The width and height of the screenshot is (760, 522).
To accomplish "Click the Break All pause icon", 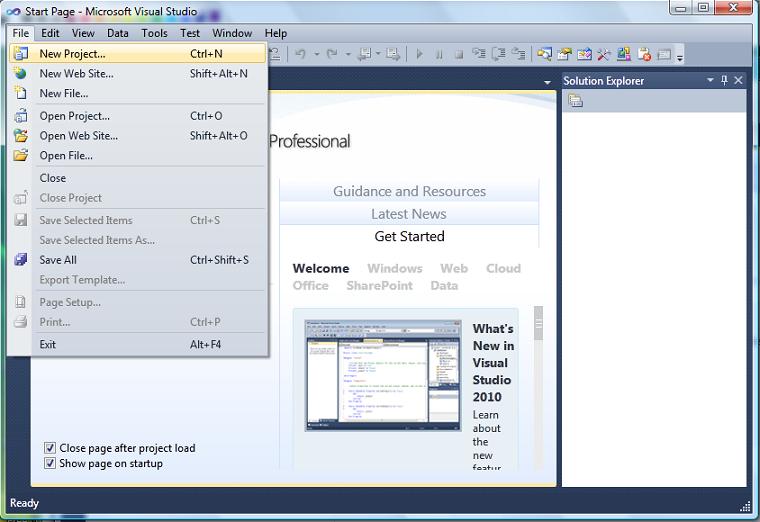I will coord(439,54).
